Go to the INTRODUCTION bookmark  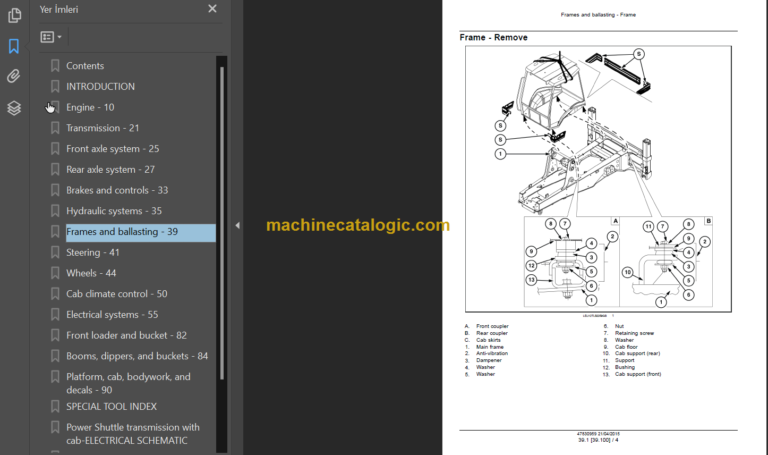coord(100,86)
